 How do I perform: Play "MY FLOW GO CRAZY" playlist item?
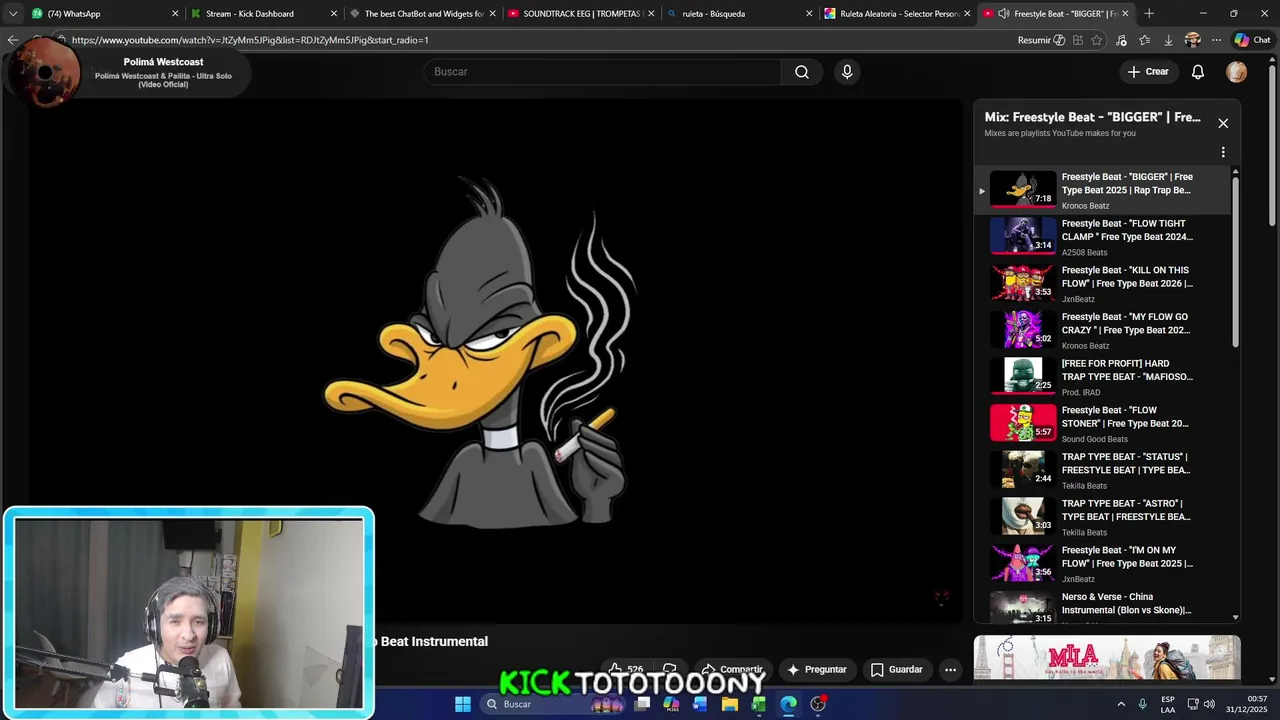1104,330
